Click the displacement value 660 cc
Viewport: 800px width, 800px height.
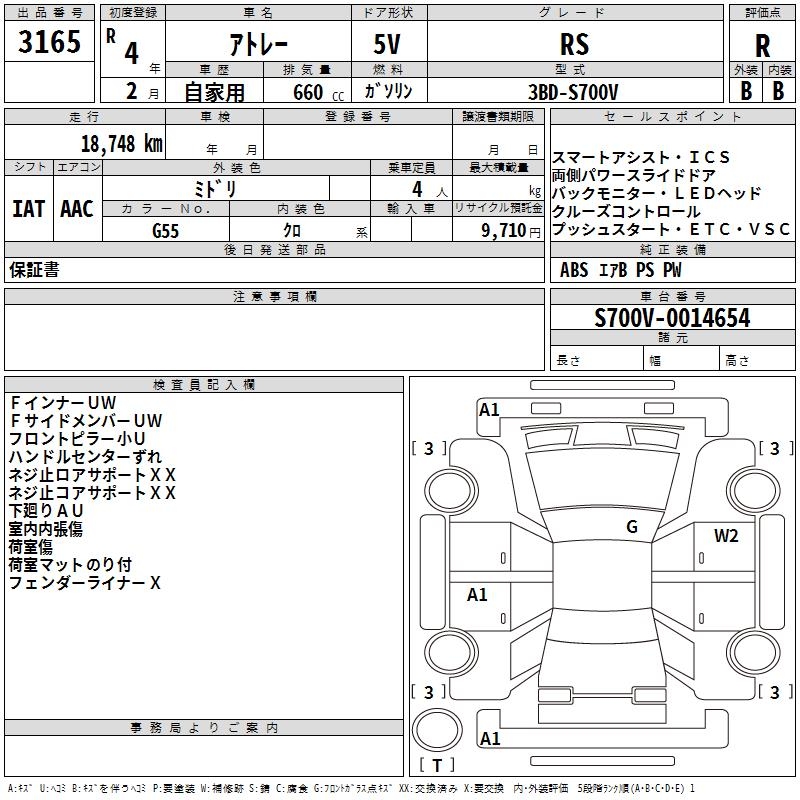point(318,92)
